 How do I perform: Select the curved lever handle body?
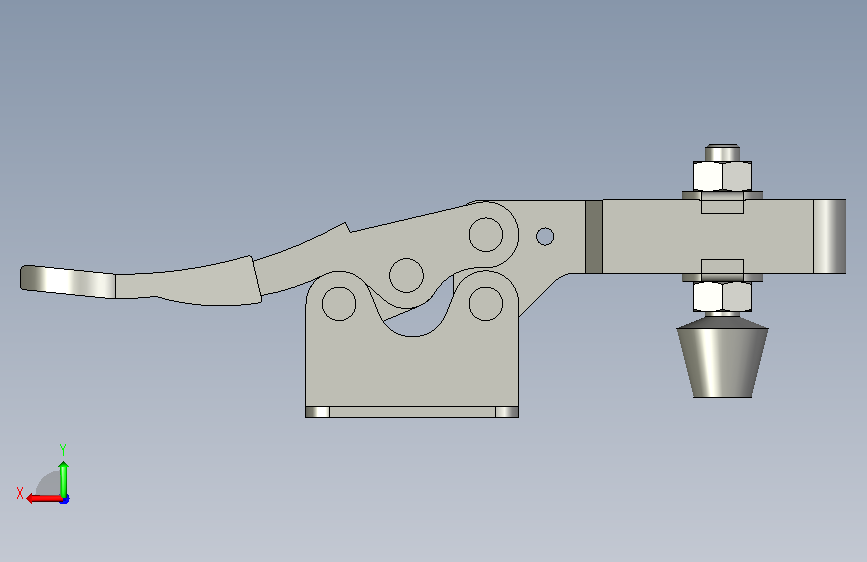pyautogui.click(x=188, y=282)
